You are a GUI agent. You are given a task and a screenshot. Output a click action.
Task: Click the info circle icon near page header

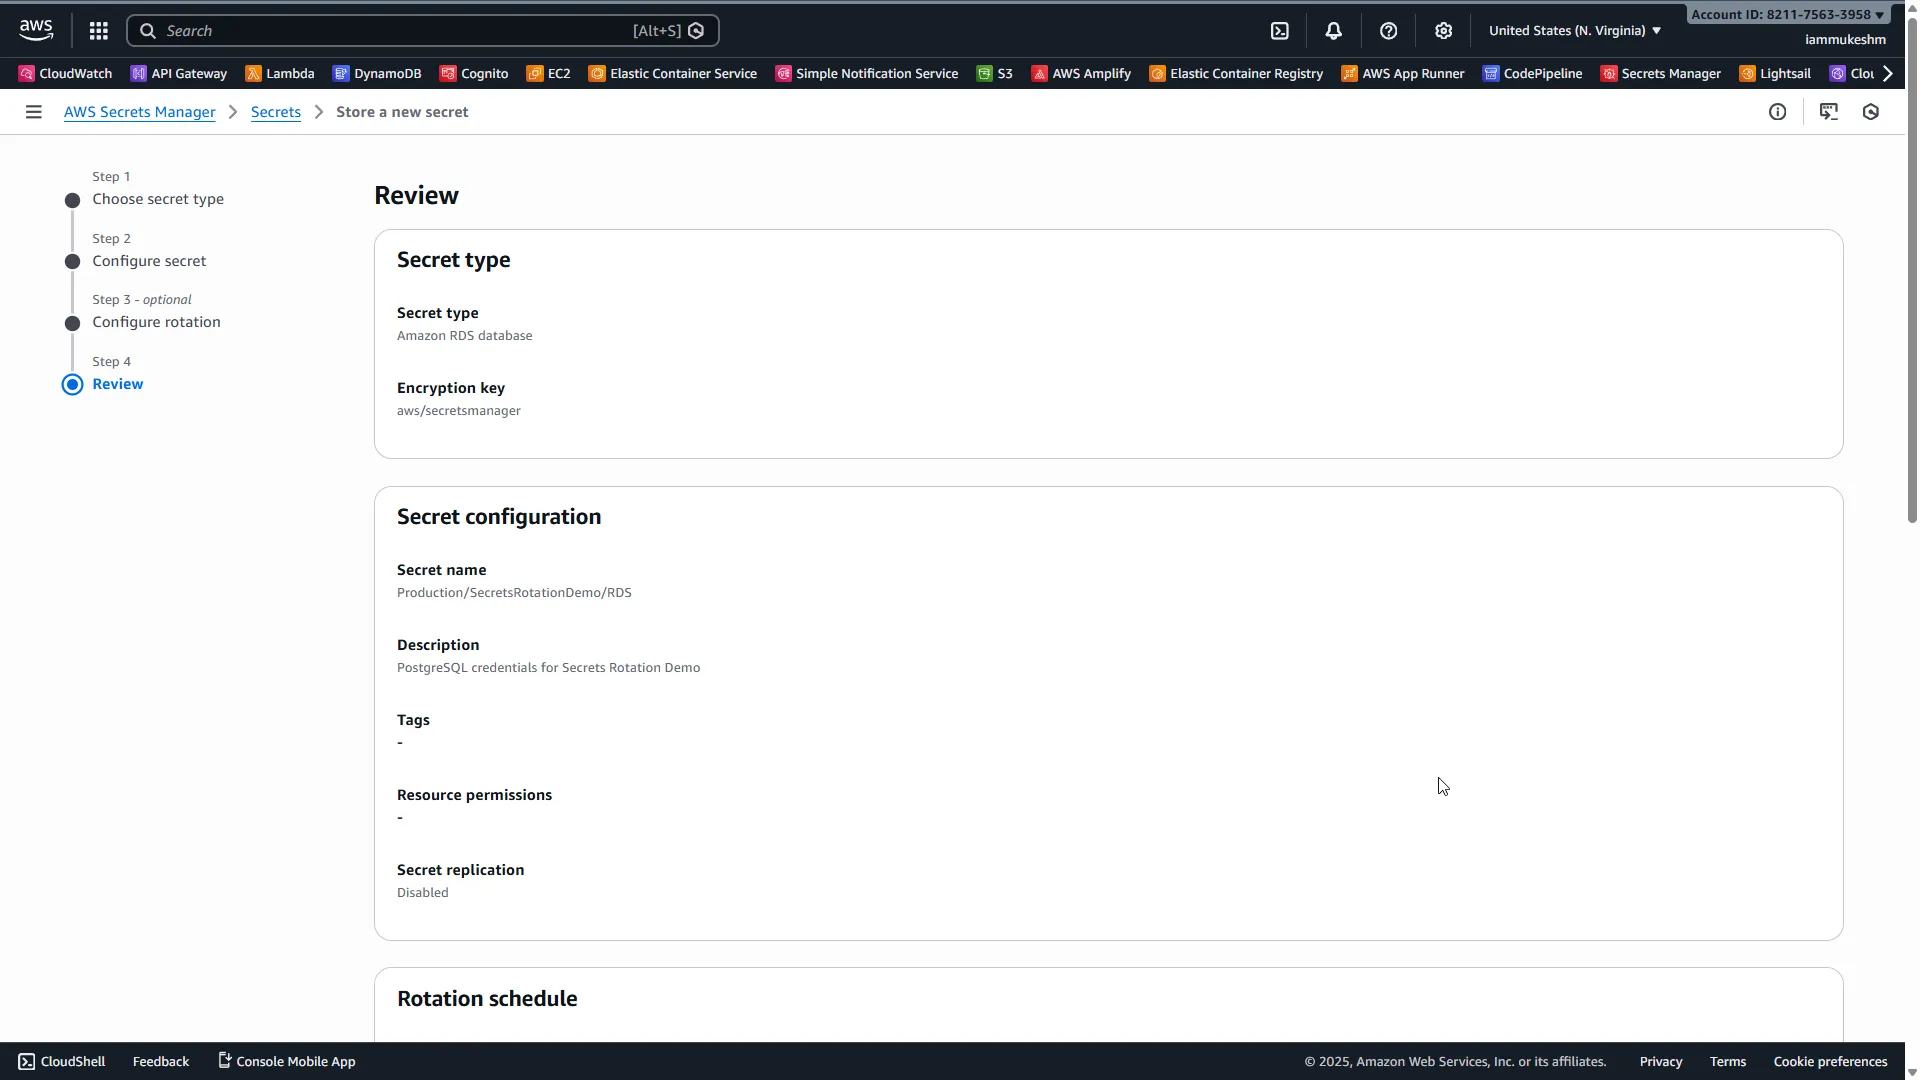pos(1778,112)
